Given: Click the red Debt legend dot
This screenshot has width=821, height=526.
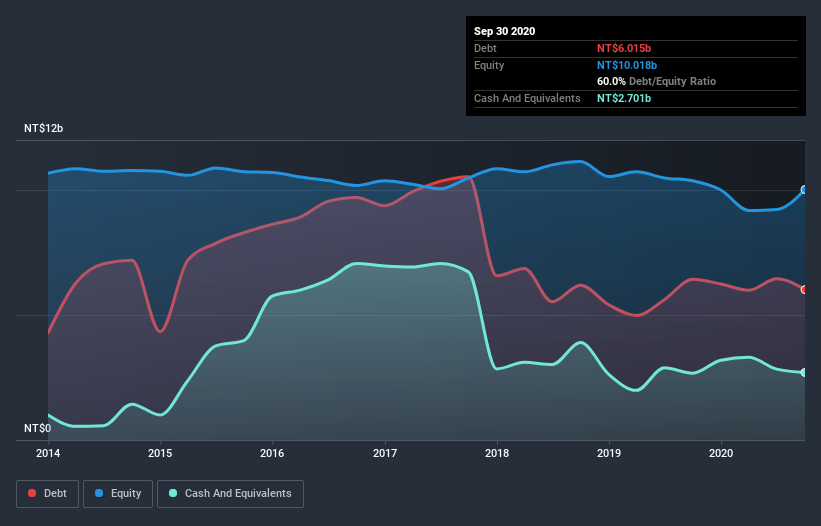Looking at the screenshot, I should [x=32, y=493].
